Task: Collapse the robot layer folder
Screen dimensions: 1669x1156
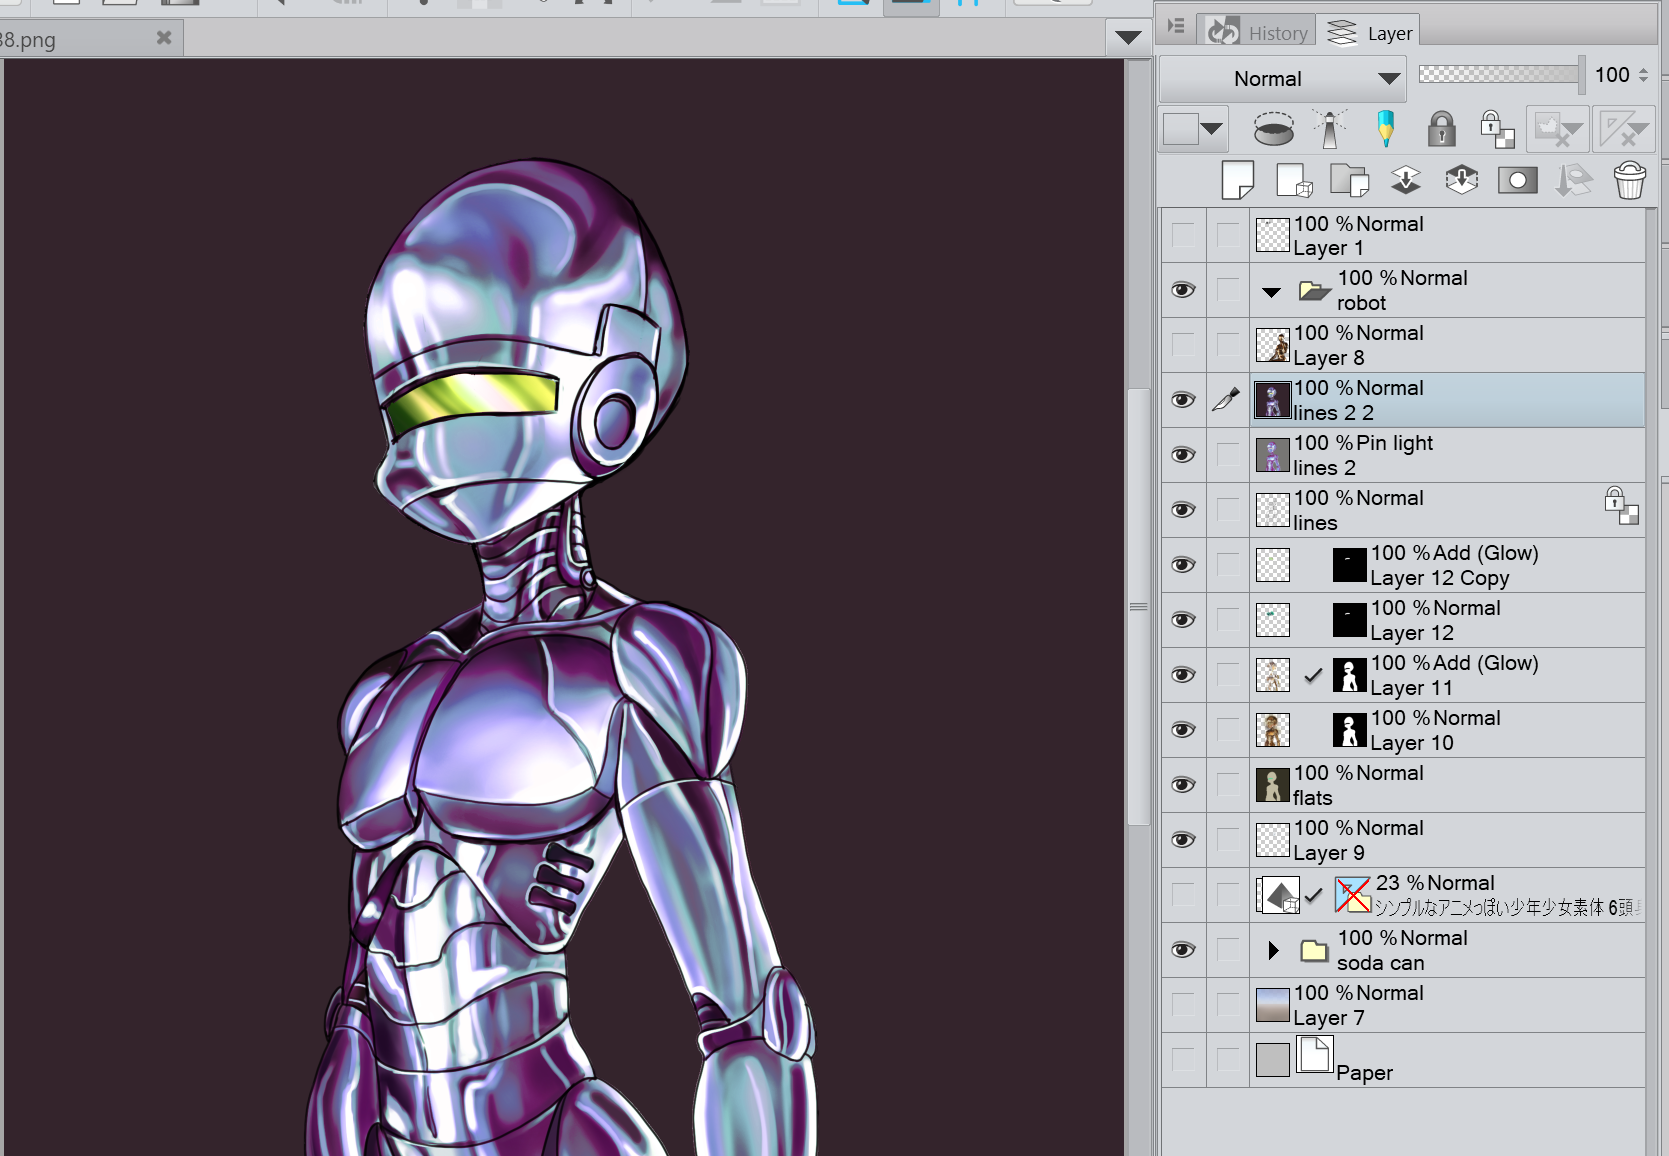Action: click(x=1271, y=292)
